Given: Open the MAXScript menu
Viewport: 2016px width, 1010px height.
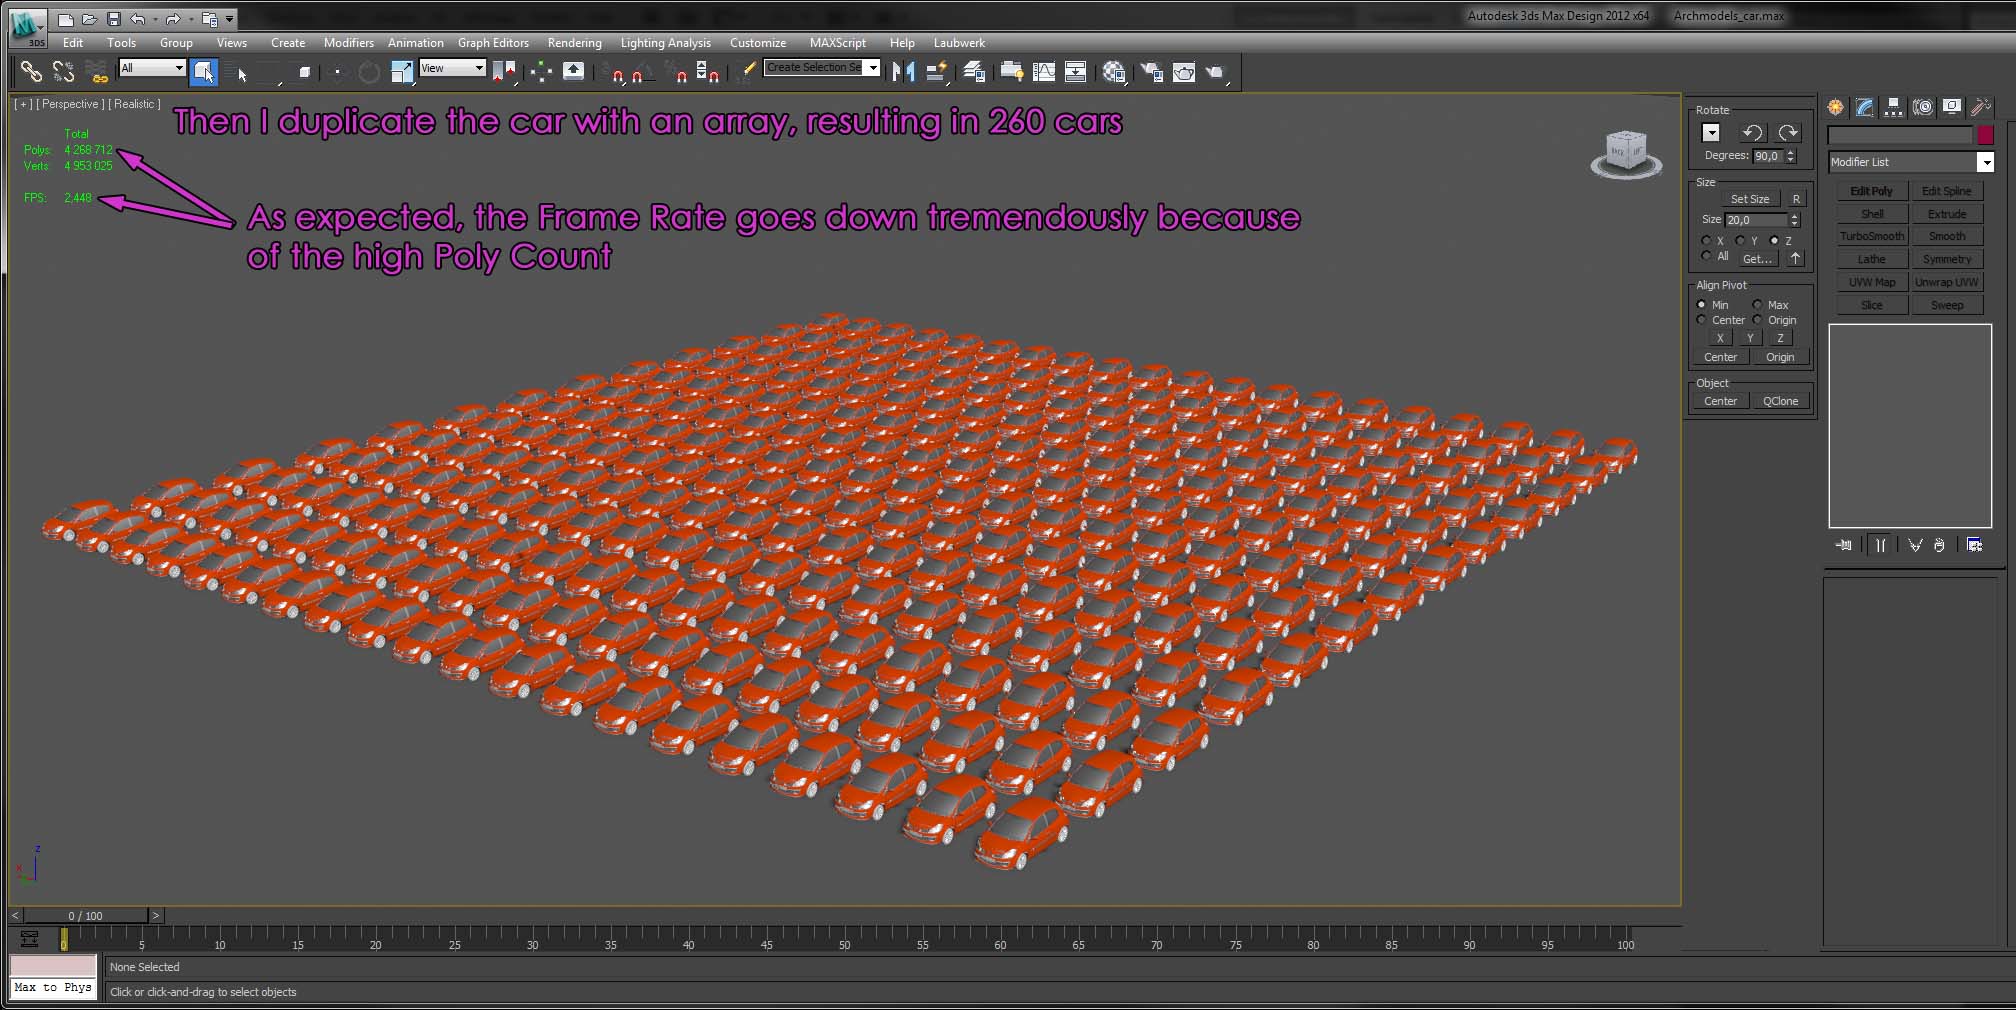Looking at the screenshot, I should [837, 43].
